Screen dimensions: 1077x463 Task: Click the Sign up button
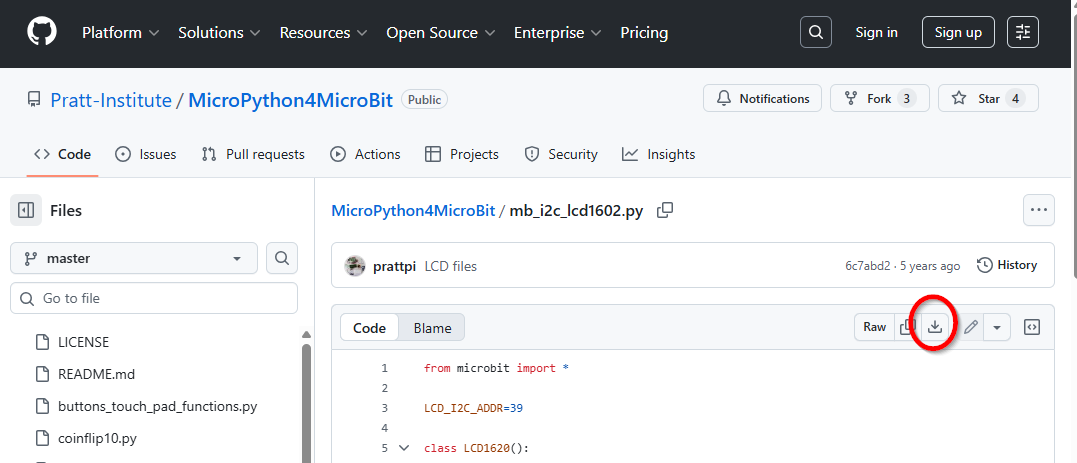coord(957,33)
